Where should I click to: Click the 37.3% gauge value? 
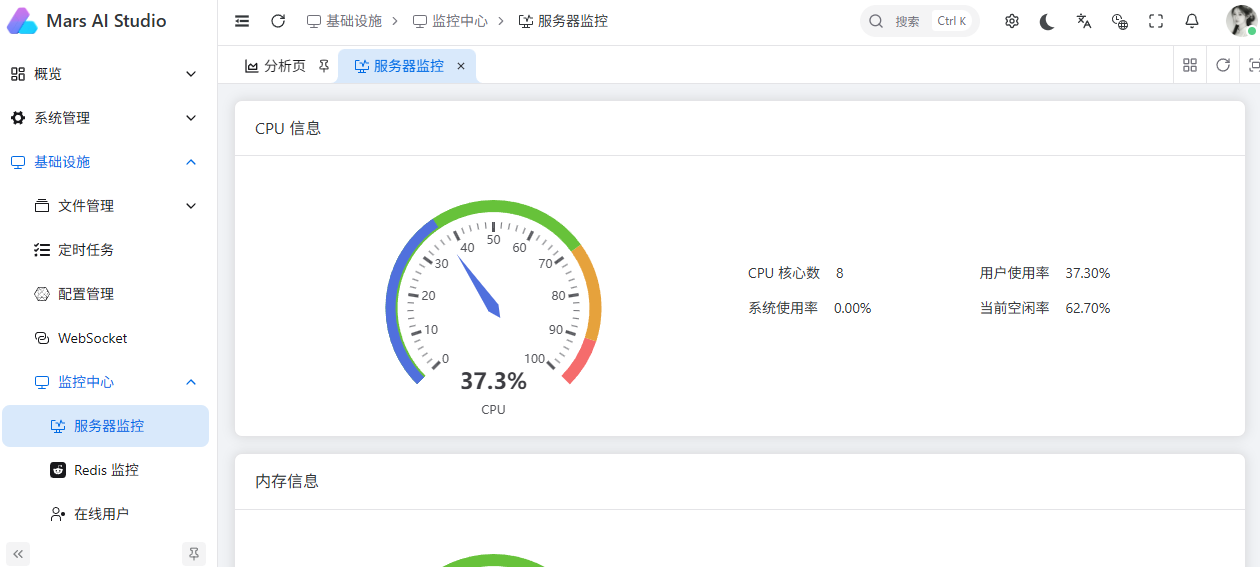point(493,381)
